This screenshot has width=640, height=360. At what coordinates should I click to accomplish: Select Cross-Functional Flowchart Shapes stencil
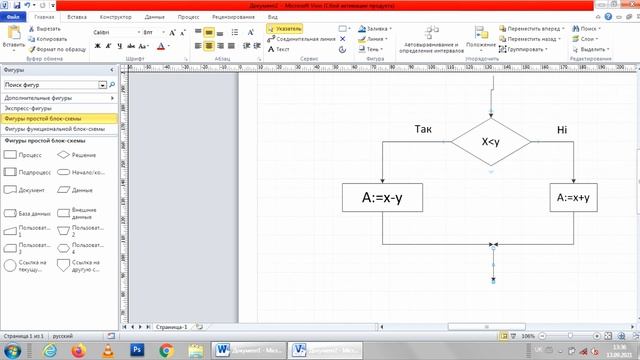pyautogui.click(x=59, y=129)
